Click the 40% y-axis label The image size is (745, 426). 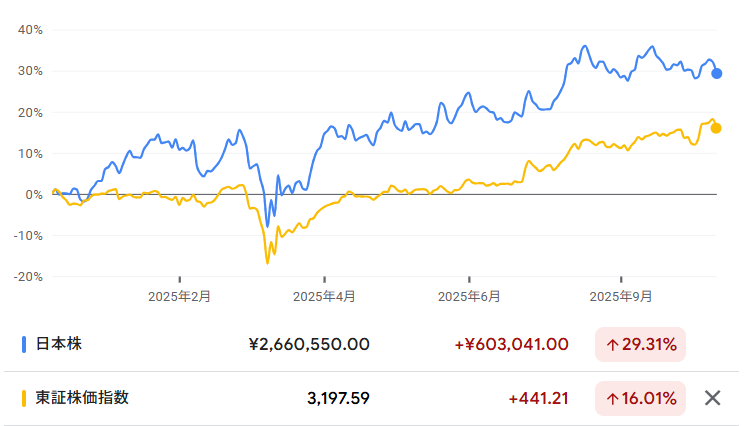coord(31,30)
